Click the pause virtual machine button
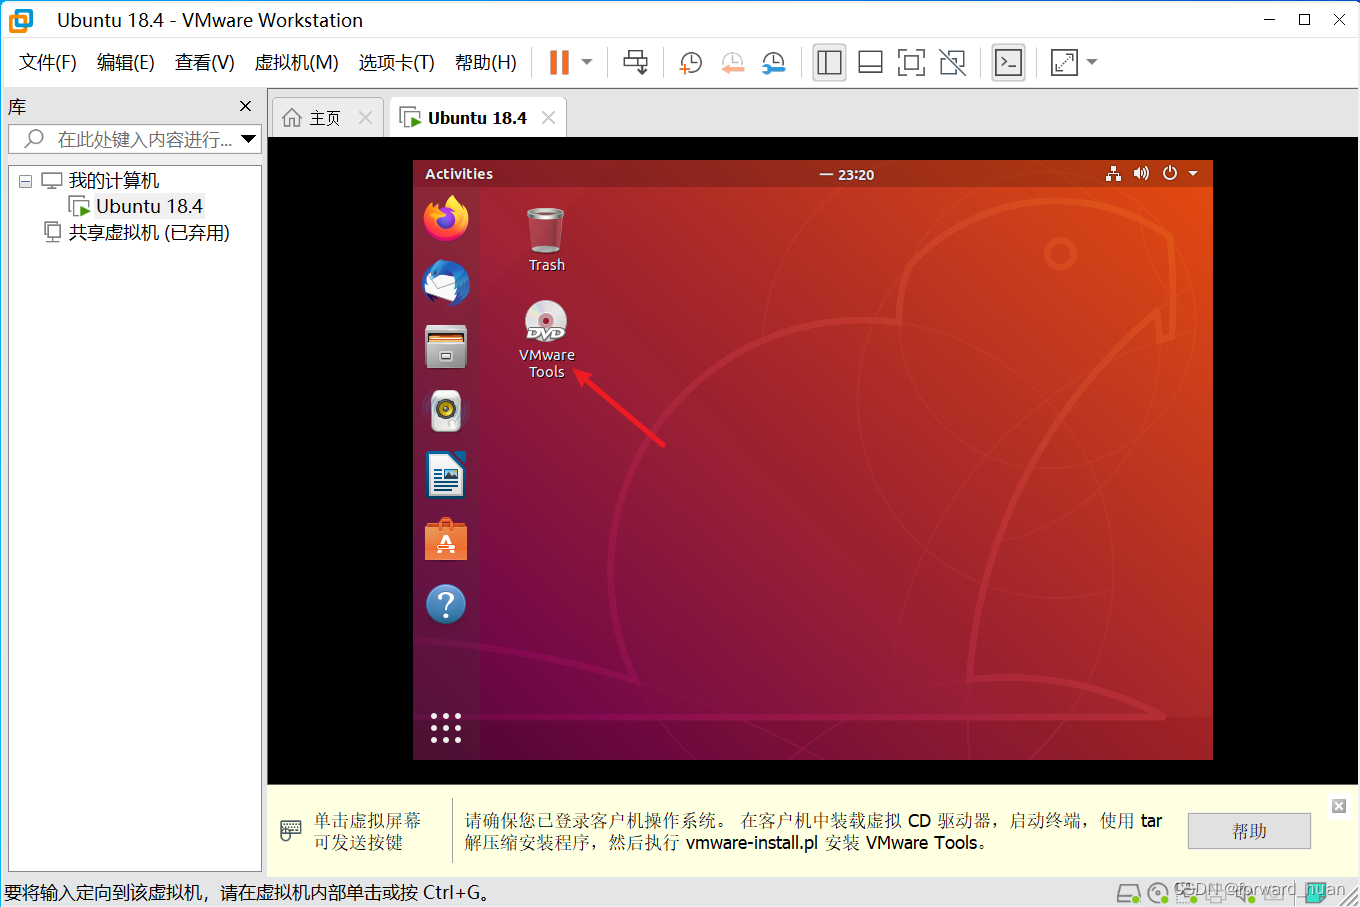This screenshot has width=1360, height=907. 559,62
